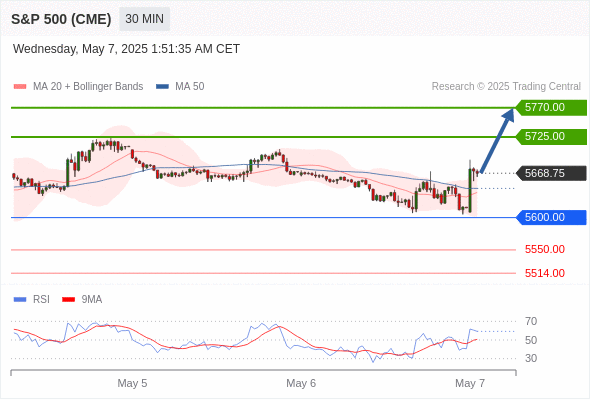Click the May 7 date marker

click(x=470, y=383)
